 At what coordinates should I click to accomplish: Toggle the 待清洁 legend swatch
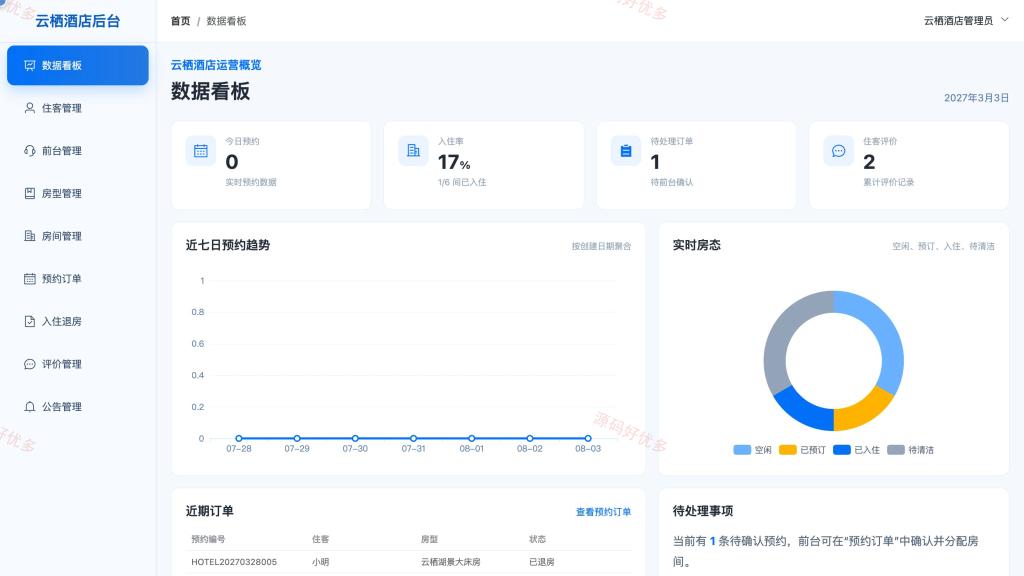[x=896, y=450]
